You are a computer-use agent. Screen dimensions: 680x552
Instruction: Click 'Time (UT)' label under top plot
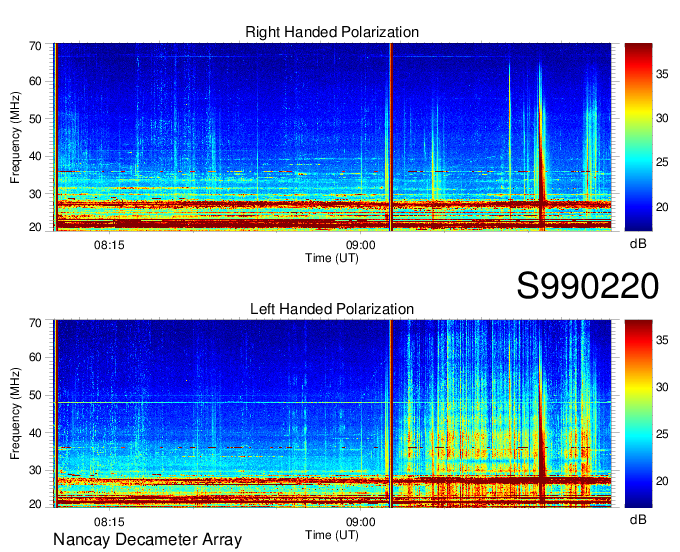[332, 258]
